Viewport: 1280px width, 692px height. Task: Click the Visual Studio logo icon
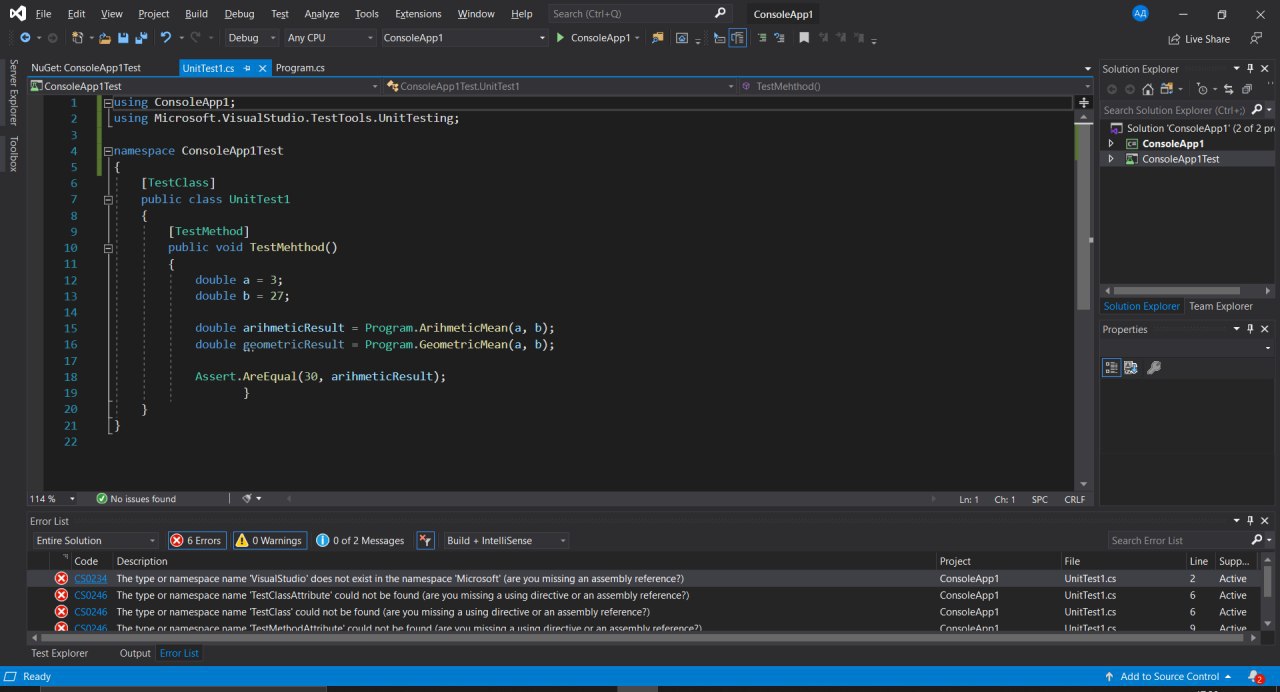pyautogui.click(x=16, y=14)
